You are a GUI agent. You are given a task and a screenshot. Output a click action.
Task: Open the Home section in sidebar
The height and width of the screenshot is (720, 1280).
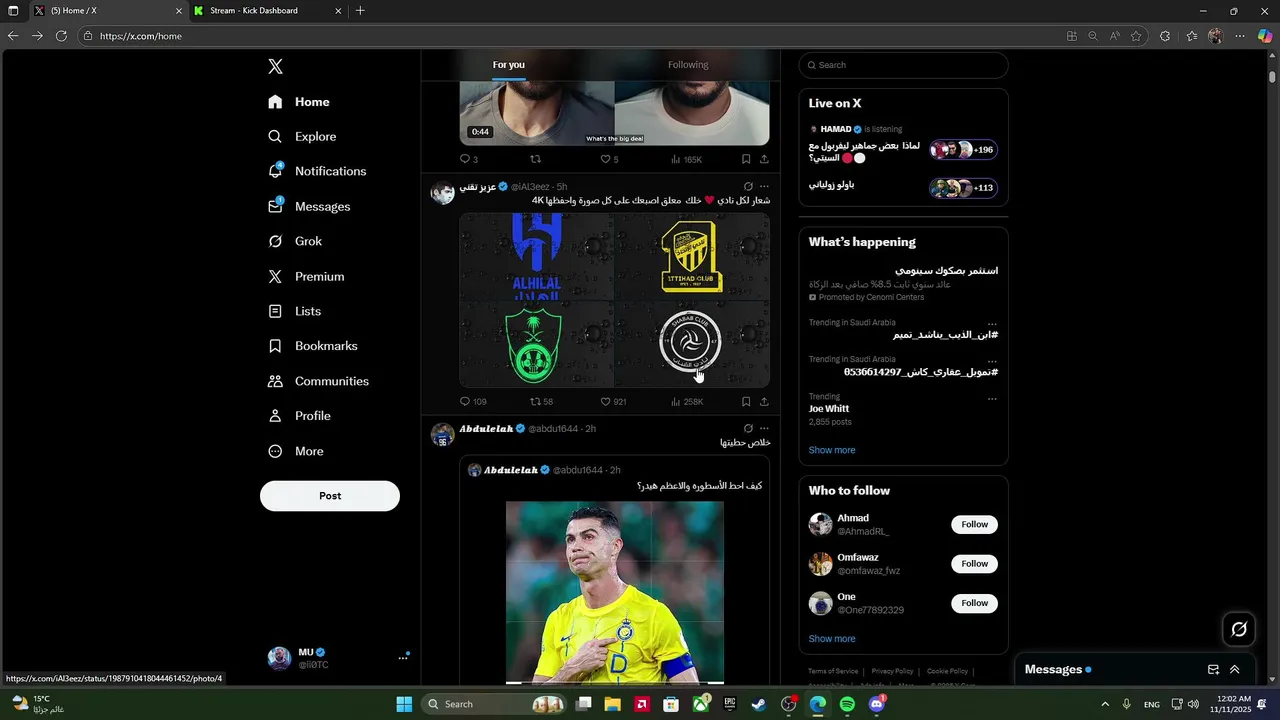click(299, 102)
